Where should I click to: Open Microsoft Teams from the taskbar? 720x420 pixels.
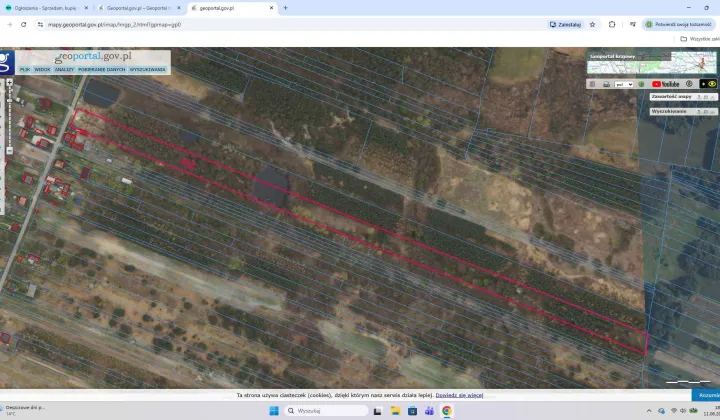pyautogui.click(x=429, y=410)
